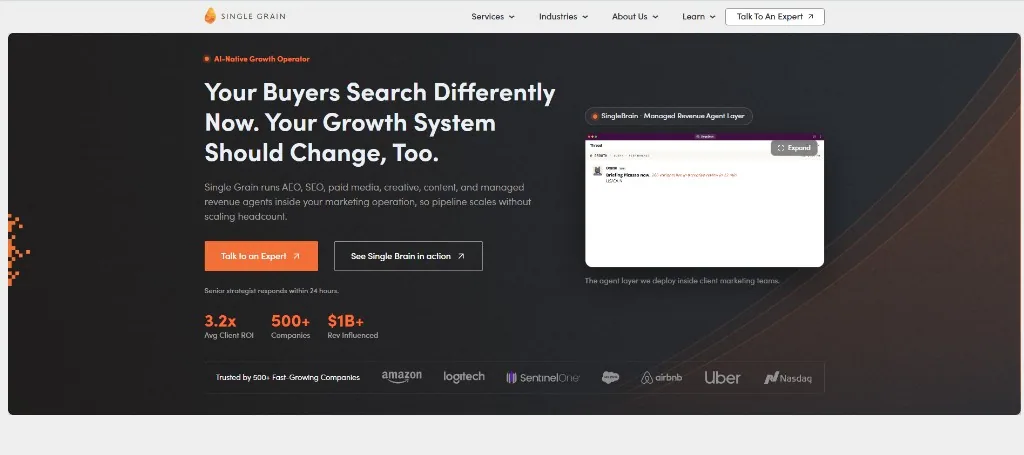Click the SingleBrain demo video thumbnail
1024x455 pixels.
click(704, 200)
